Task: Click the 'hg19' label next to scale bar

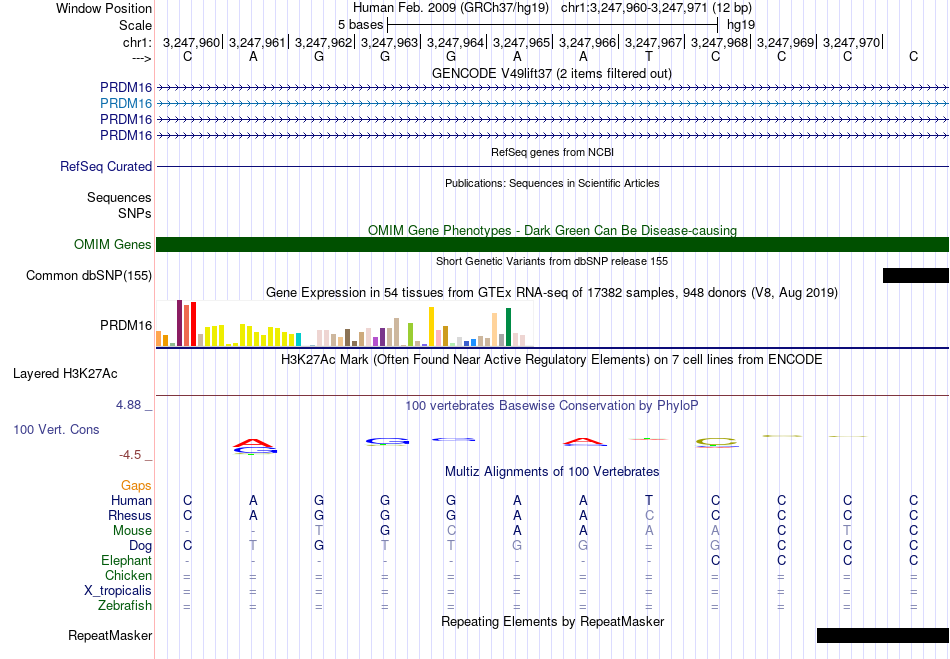Action: [741, 25]
